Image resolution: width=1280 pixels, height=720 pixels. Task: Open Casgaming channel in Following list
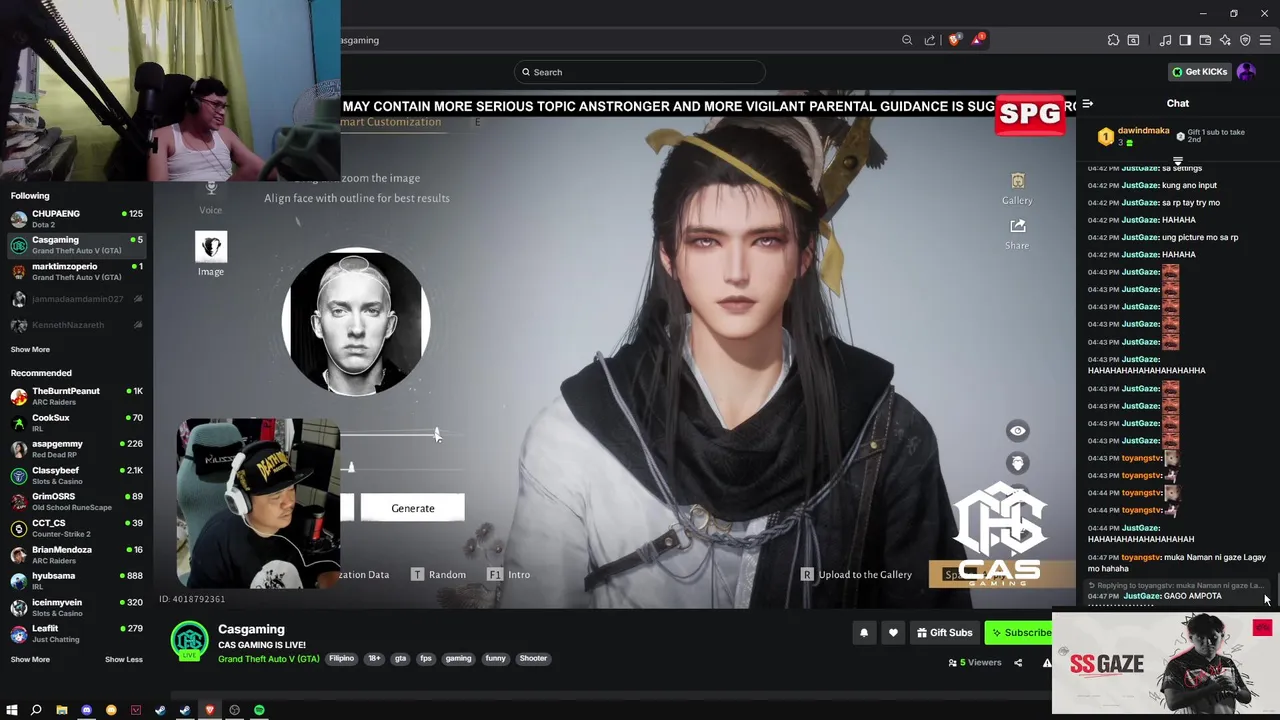pyautogui.click(x=77, y=245)
